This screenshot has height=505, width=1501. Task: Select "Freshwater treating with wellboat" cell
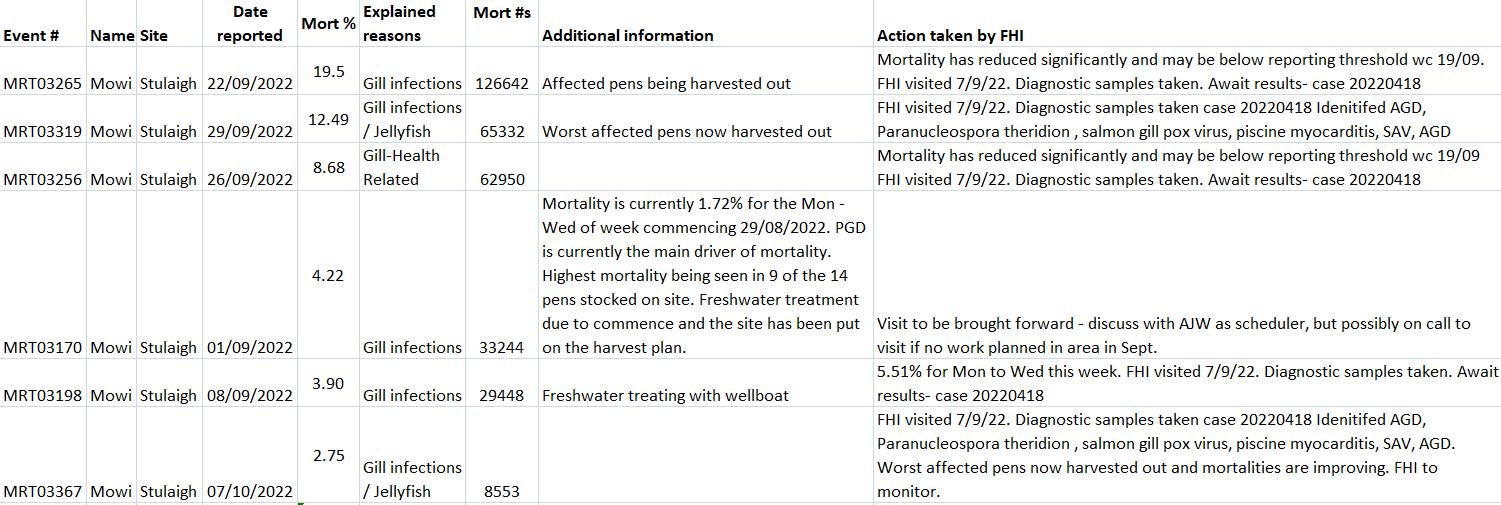665,395
